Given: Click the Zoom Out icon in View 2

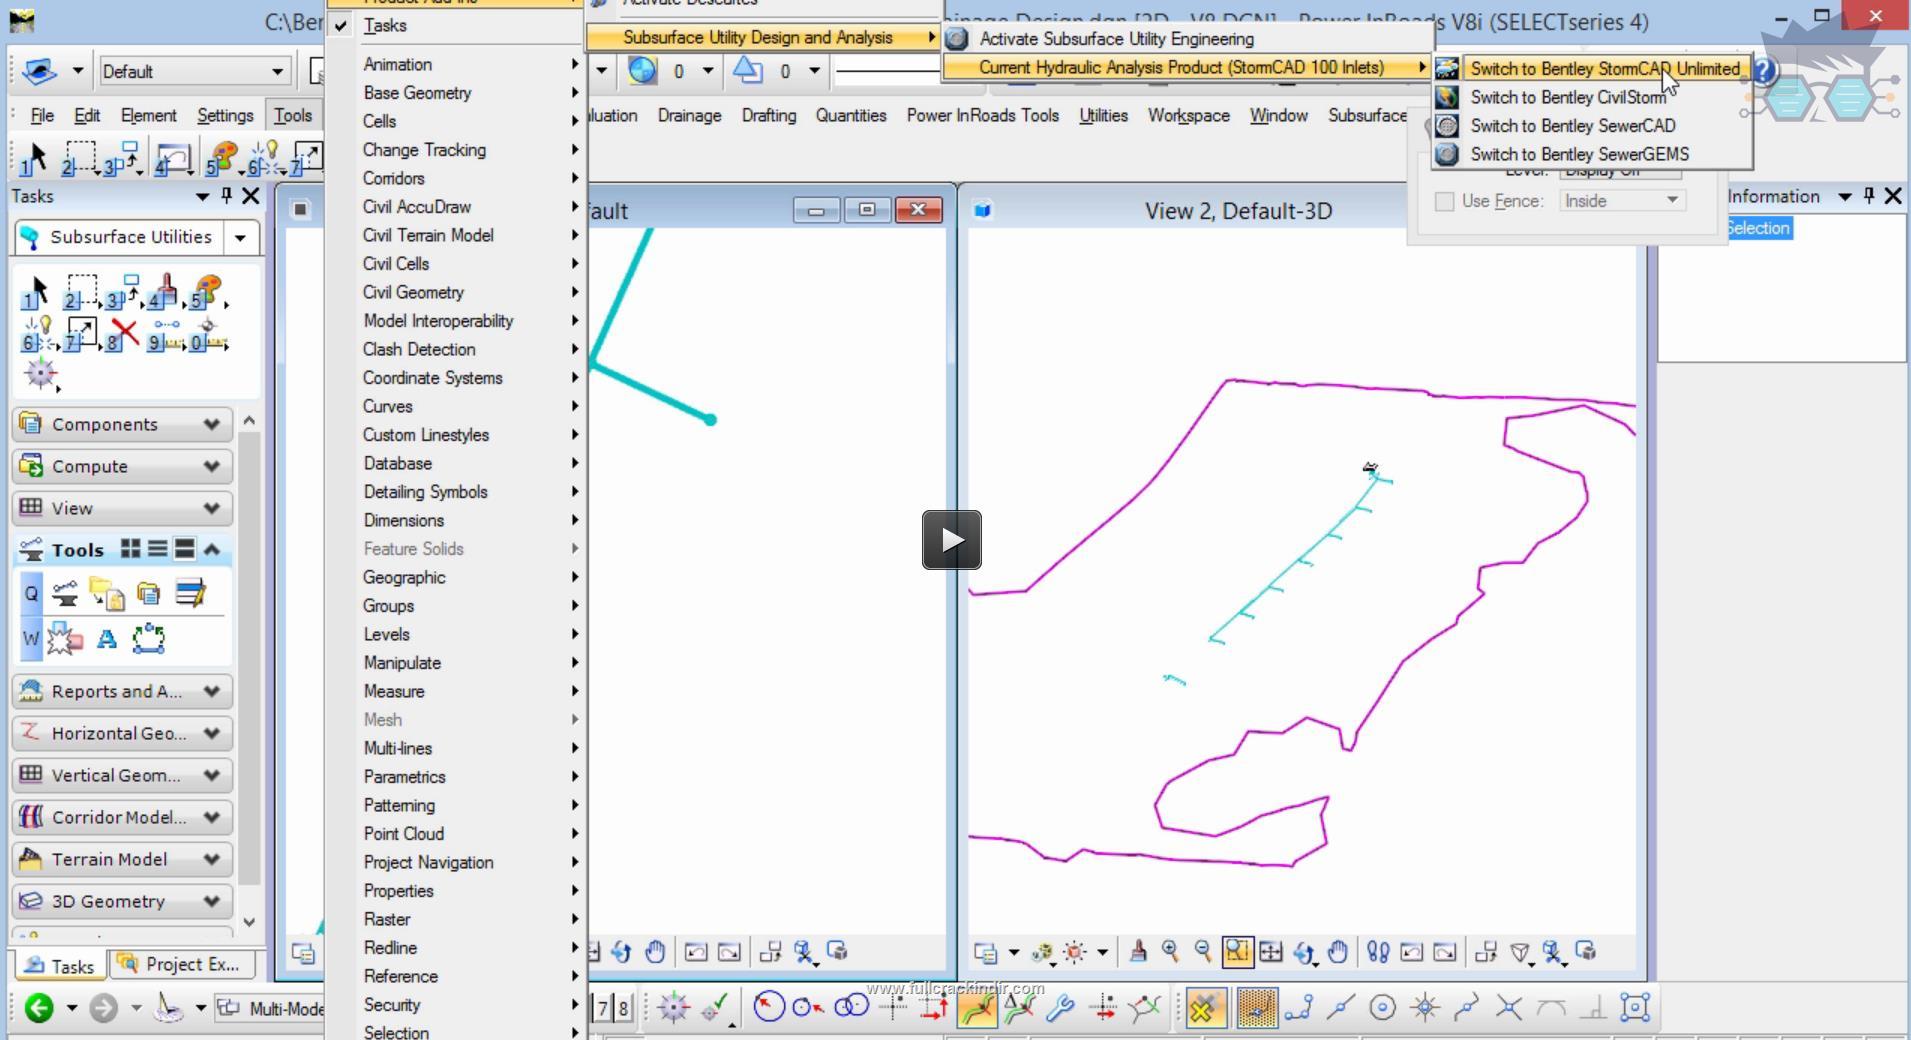Looking at the screenshot, I should click(1203, 952).
